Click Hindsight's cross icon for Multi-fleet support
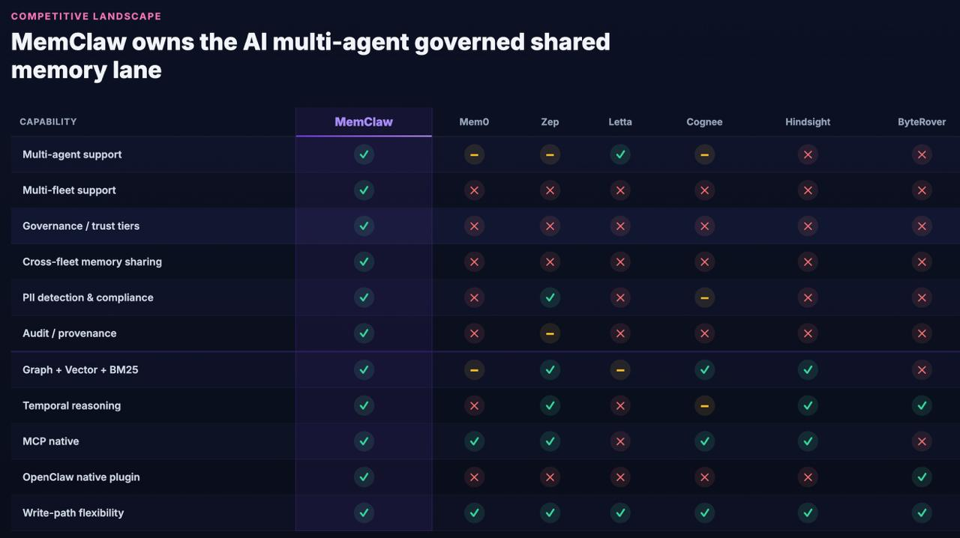The image size is (960, 538). pos(808,190)
